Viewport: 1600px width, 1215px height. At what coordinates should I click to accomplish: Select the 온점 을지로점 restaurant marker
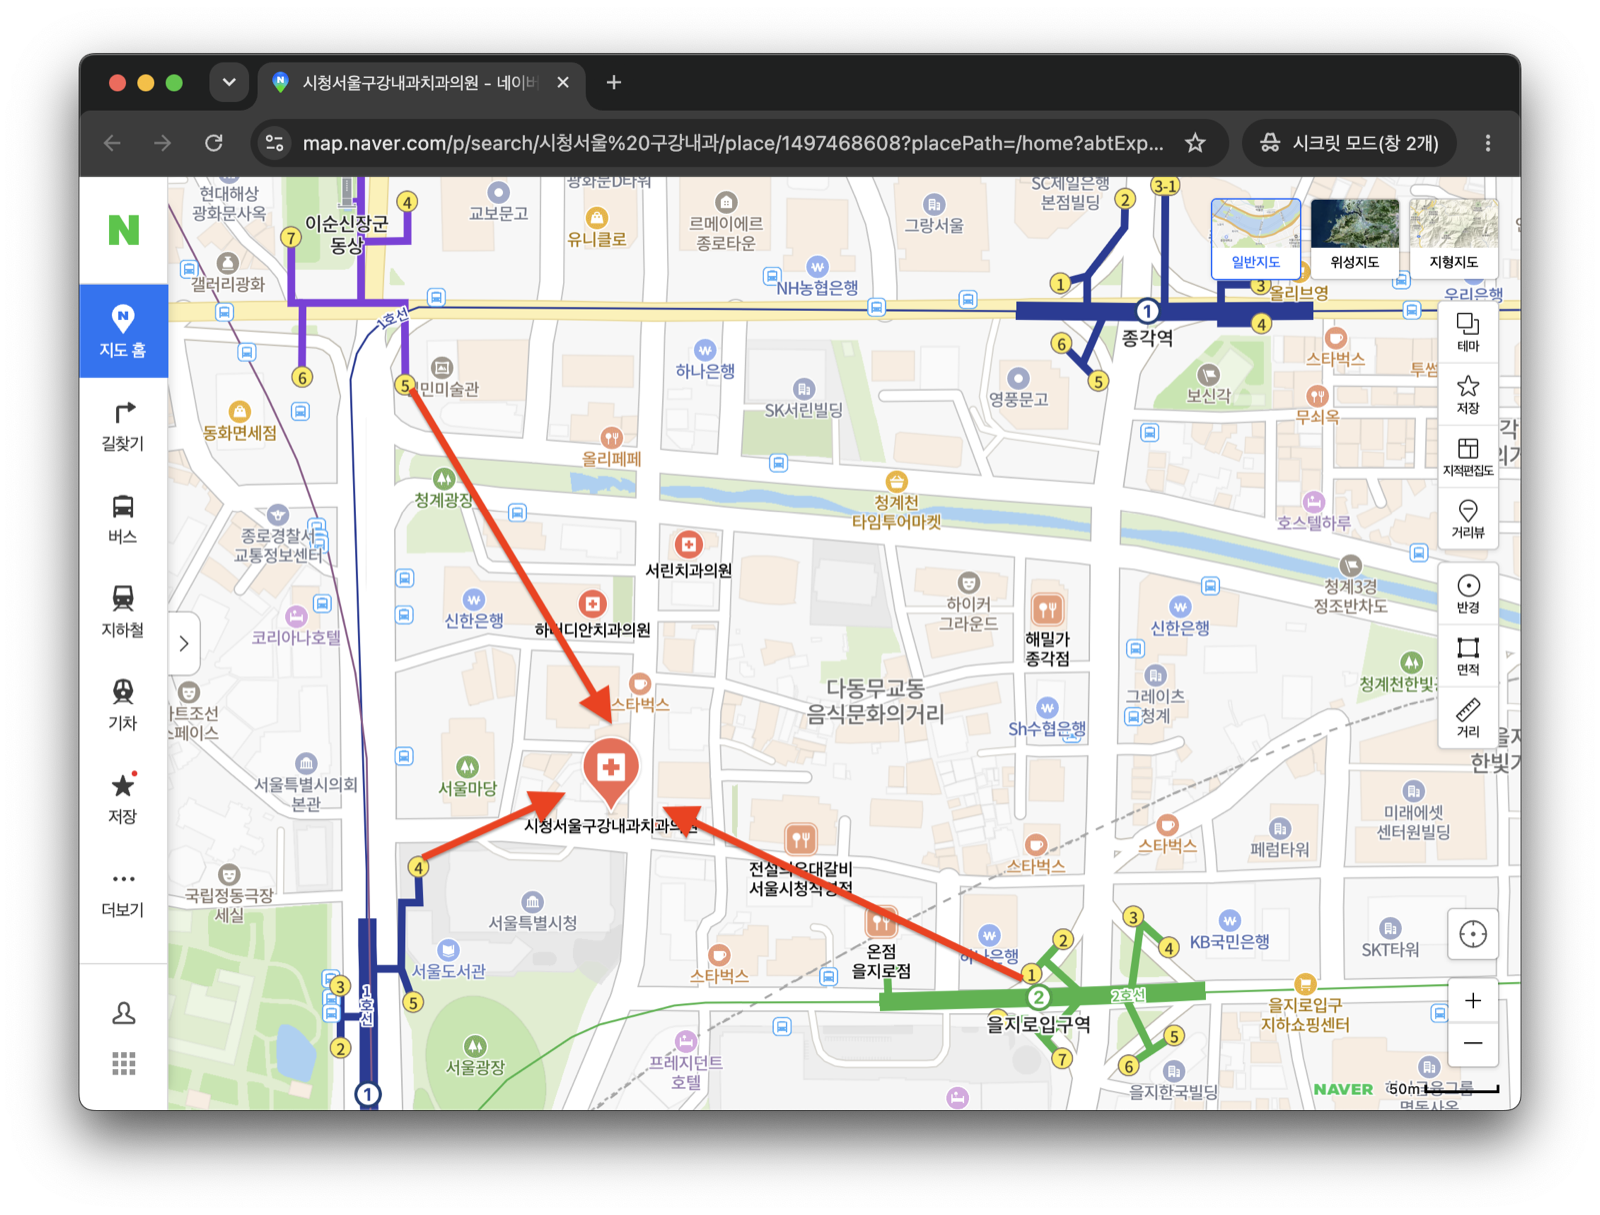pyautogui.click(x=881, y=921)
